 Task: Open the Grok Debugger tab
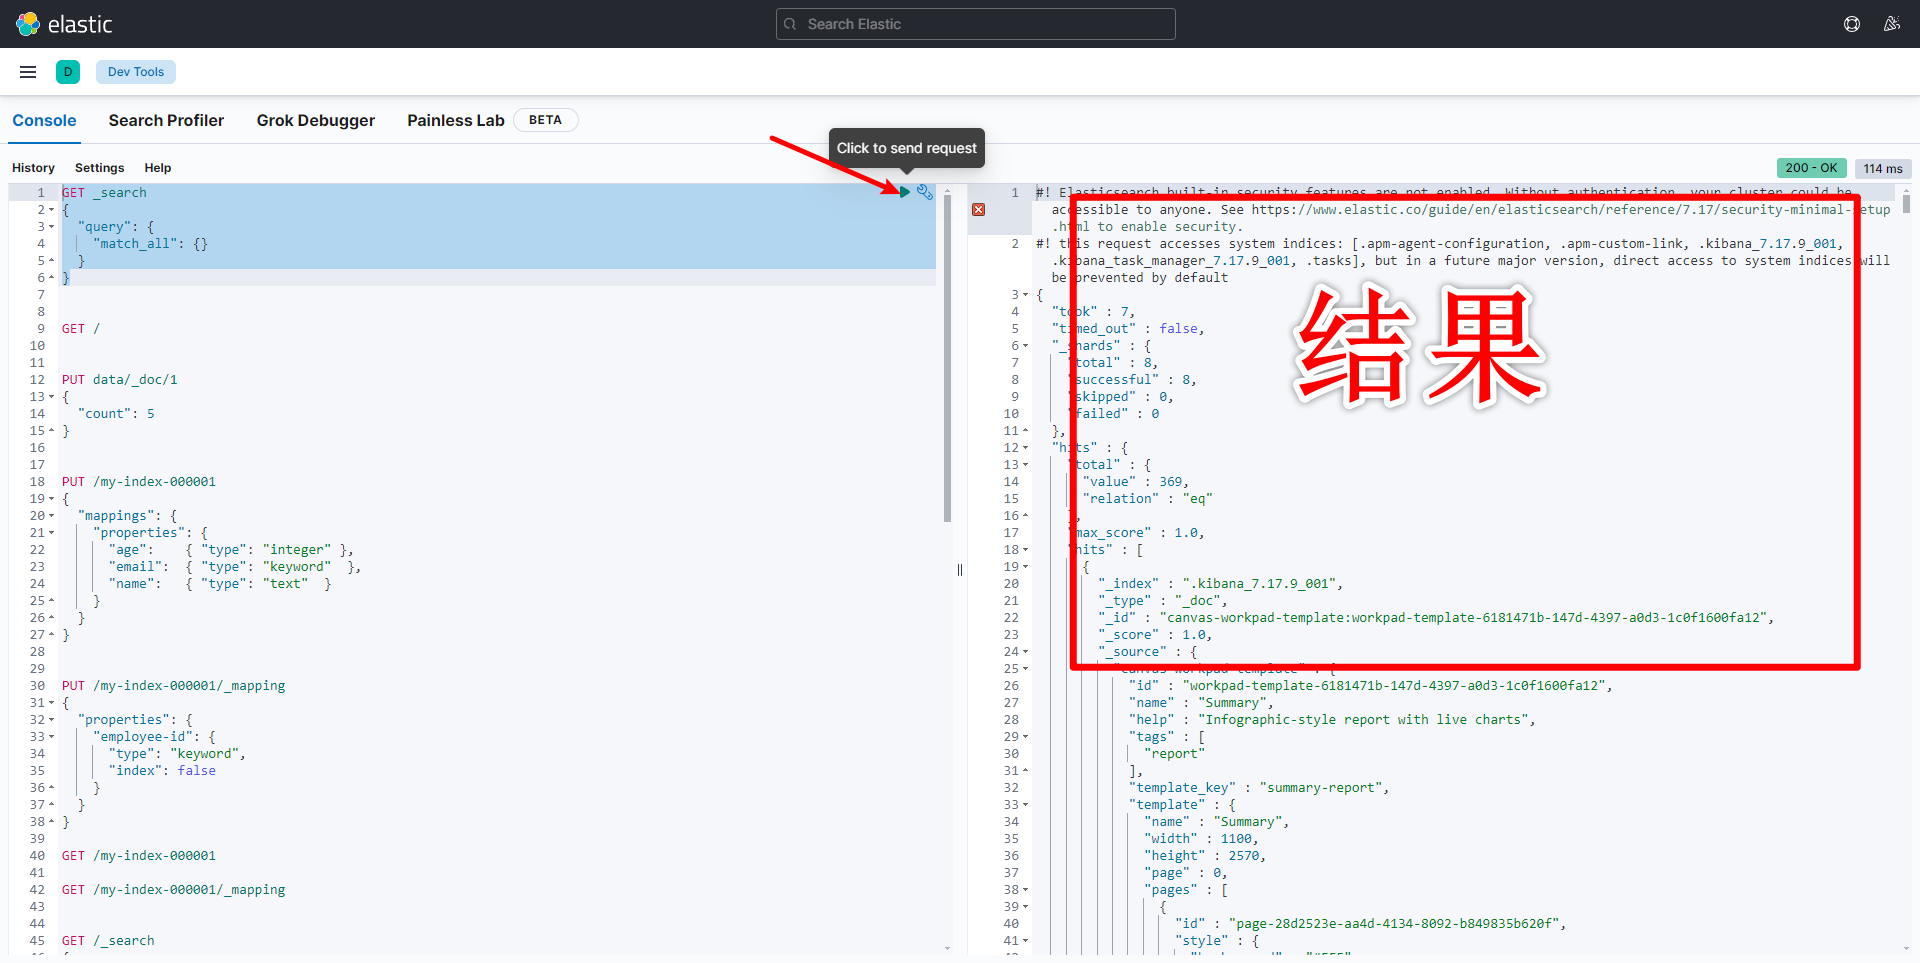[x=316, y=120]
